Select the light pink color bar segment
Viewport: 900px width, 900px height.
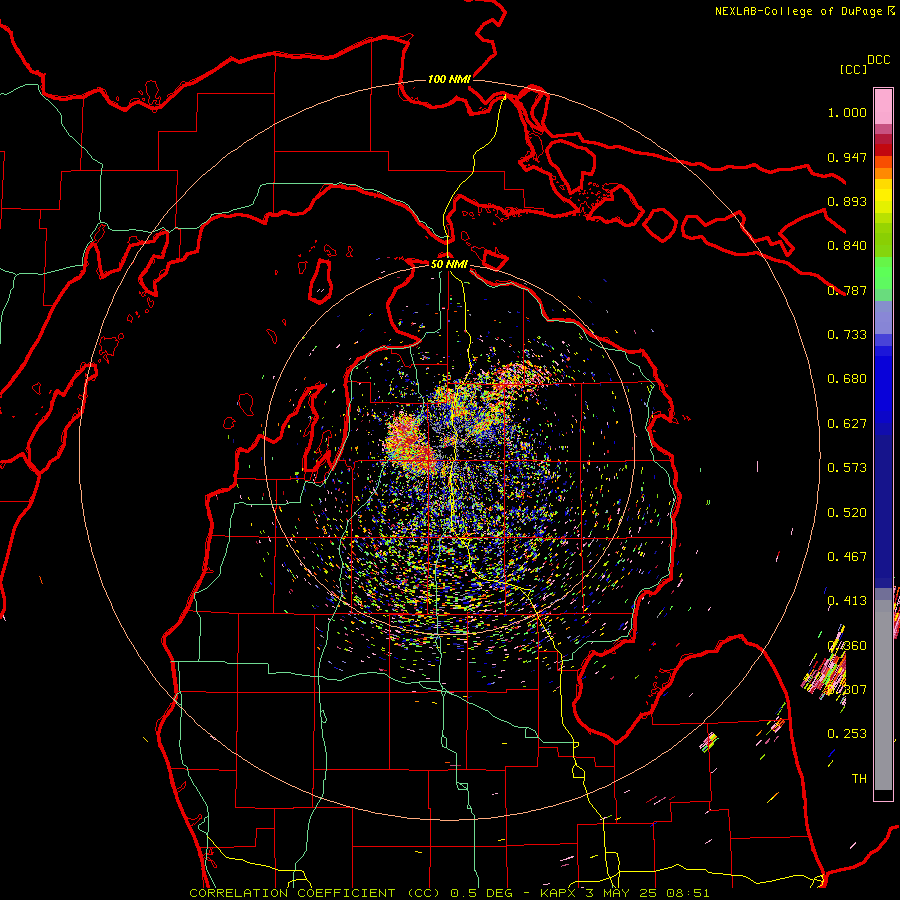[x=883, y=106]
